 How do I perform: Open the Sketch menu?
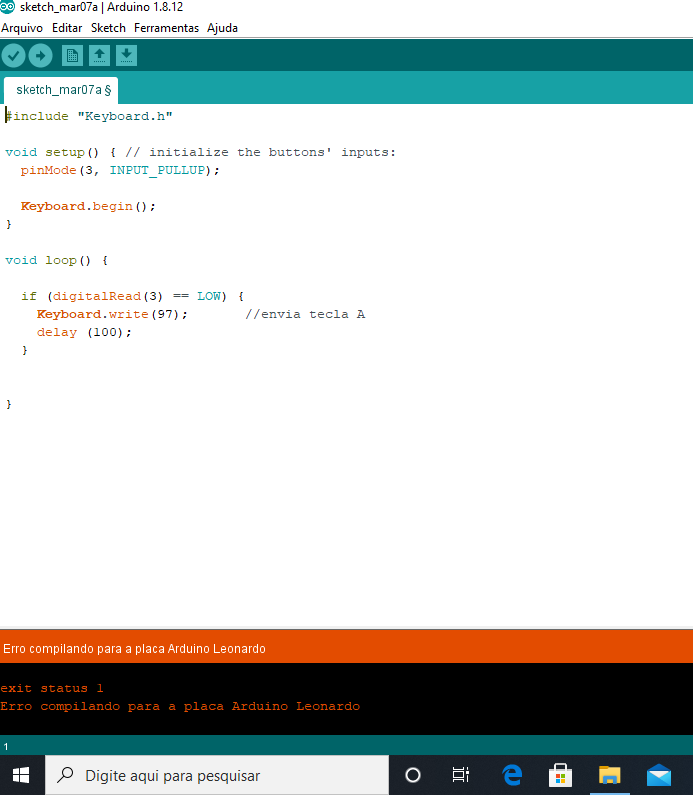click(108, 28)
